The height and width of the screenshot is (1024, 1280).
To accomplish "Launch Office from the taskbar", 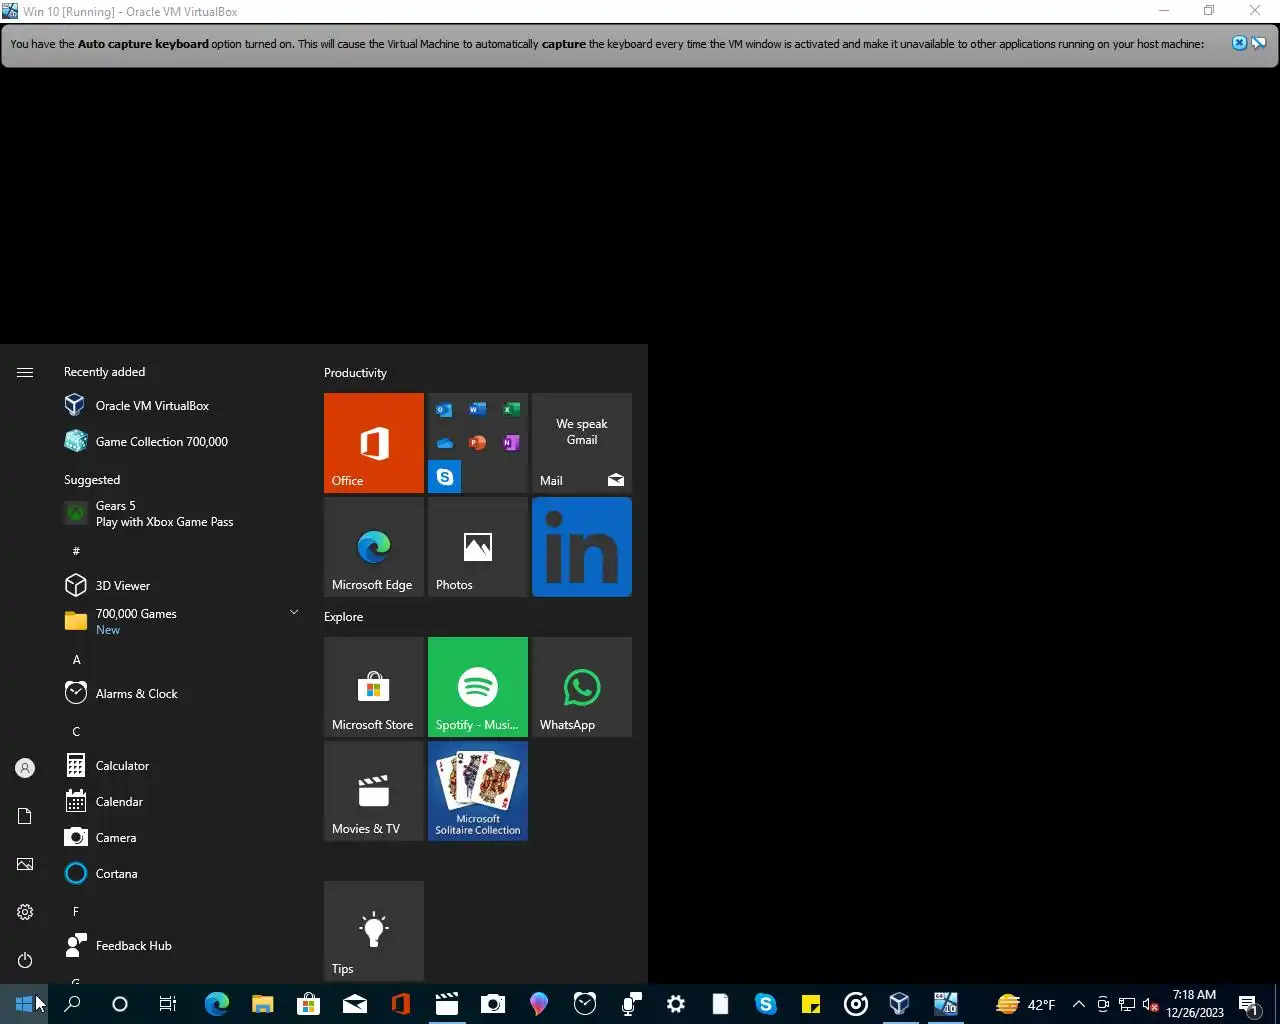I will point(401,1004).
